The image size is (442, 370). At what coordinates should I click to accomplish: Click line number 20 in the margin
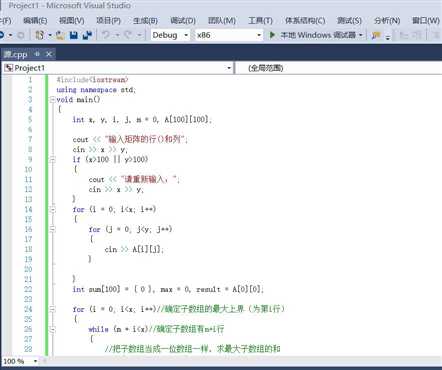point(28,269)
